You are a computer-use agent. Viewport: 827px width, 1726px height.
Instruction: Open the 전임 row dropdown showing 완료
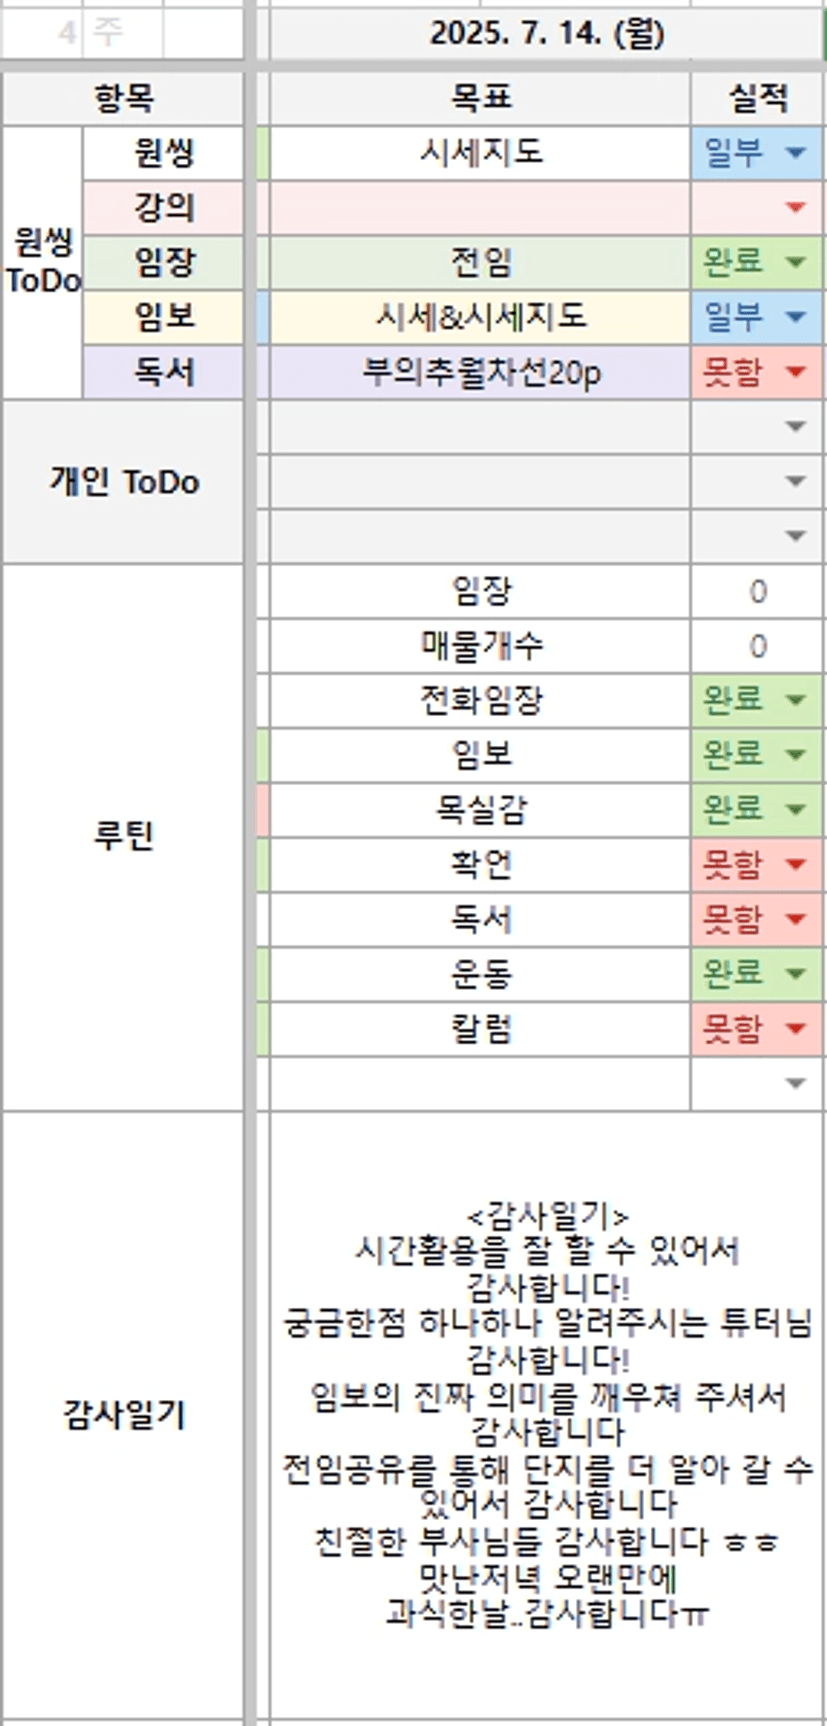796,262
